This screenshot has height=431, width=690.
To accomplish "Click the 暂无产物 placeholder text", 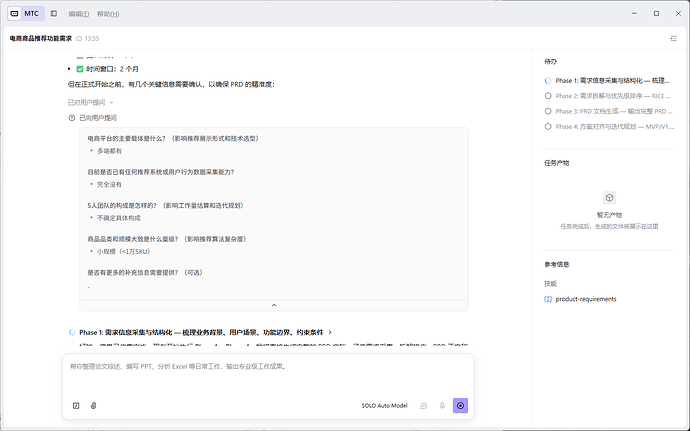I will [x=609, y=215].
